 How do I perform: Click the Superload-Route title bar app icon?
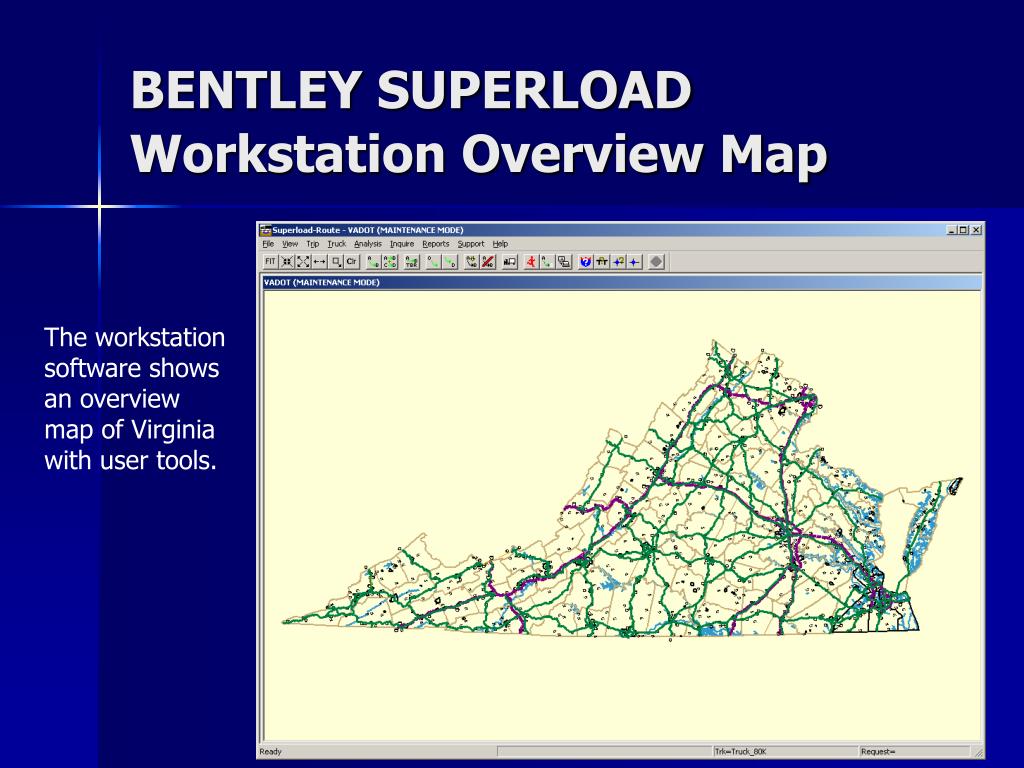(x=265, y=230)
